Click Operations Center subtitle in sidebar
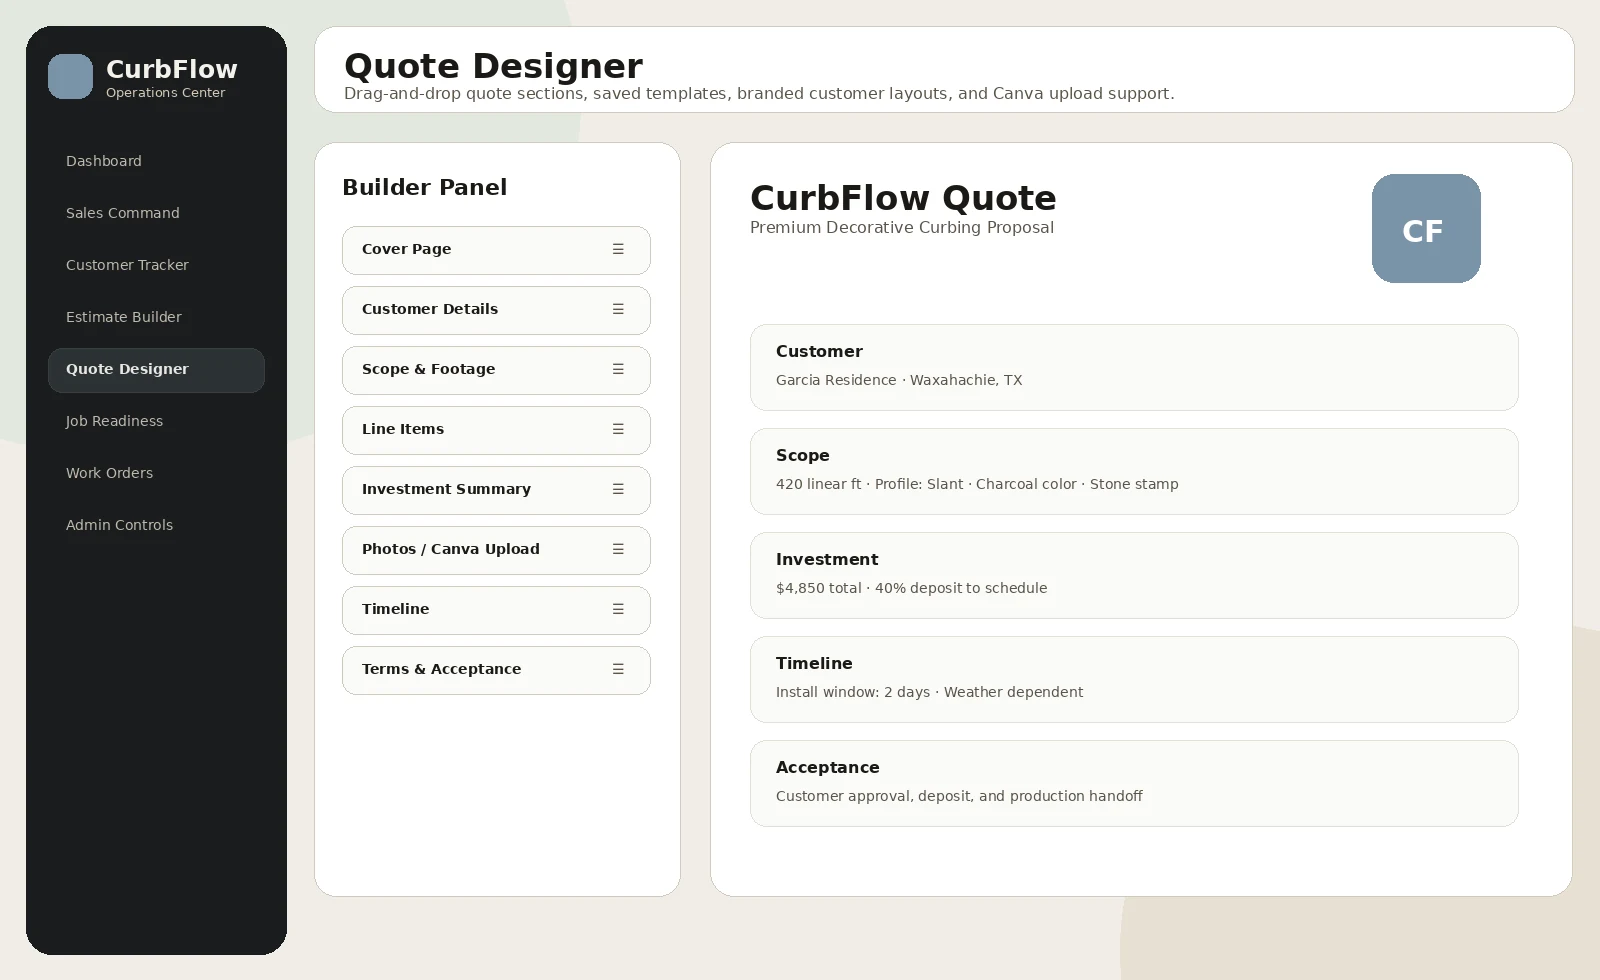 [166, 93]
